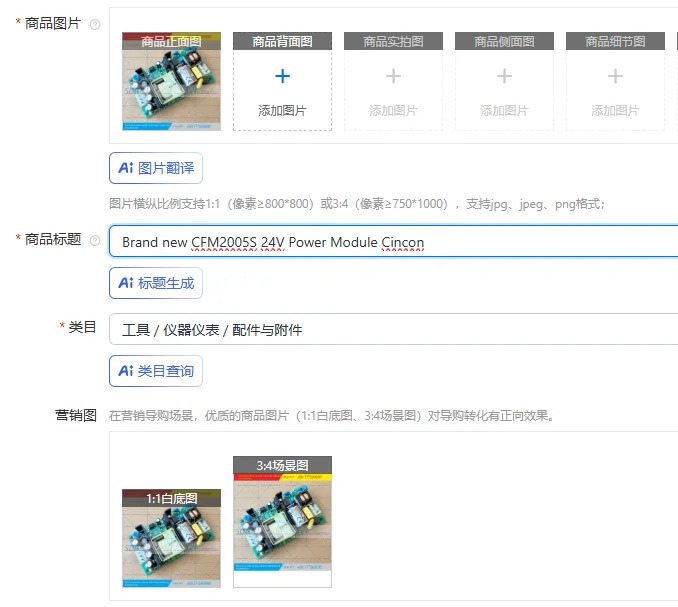
Task: Click the Ai icon in 类目查询 button
Action: 126,371
